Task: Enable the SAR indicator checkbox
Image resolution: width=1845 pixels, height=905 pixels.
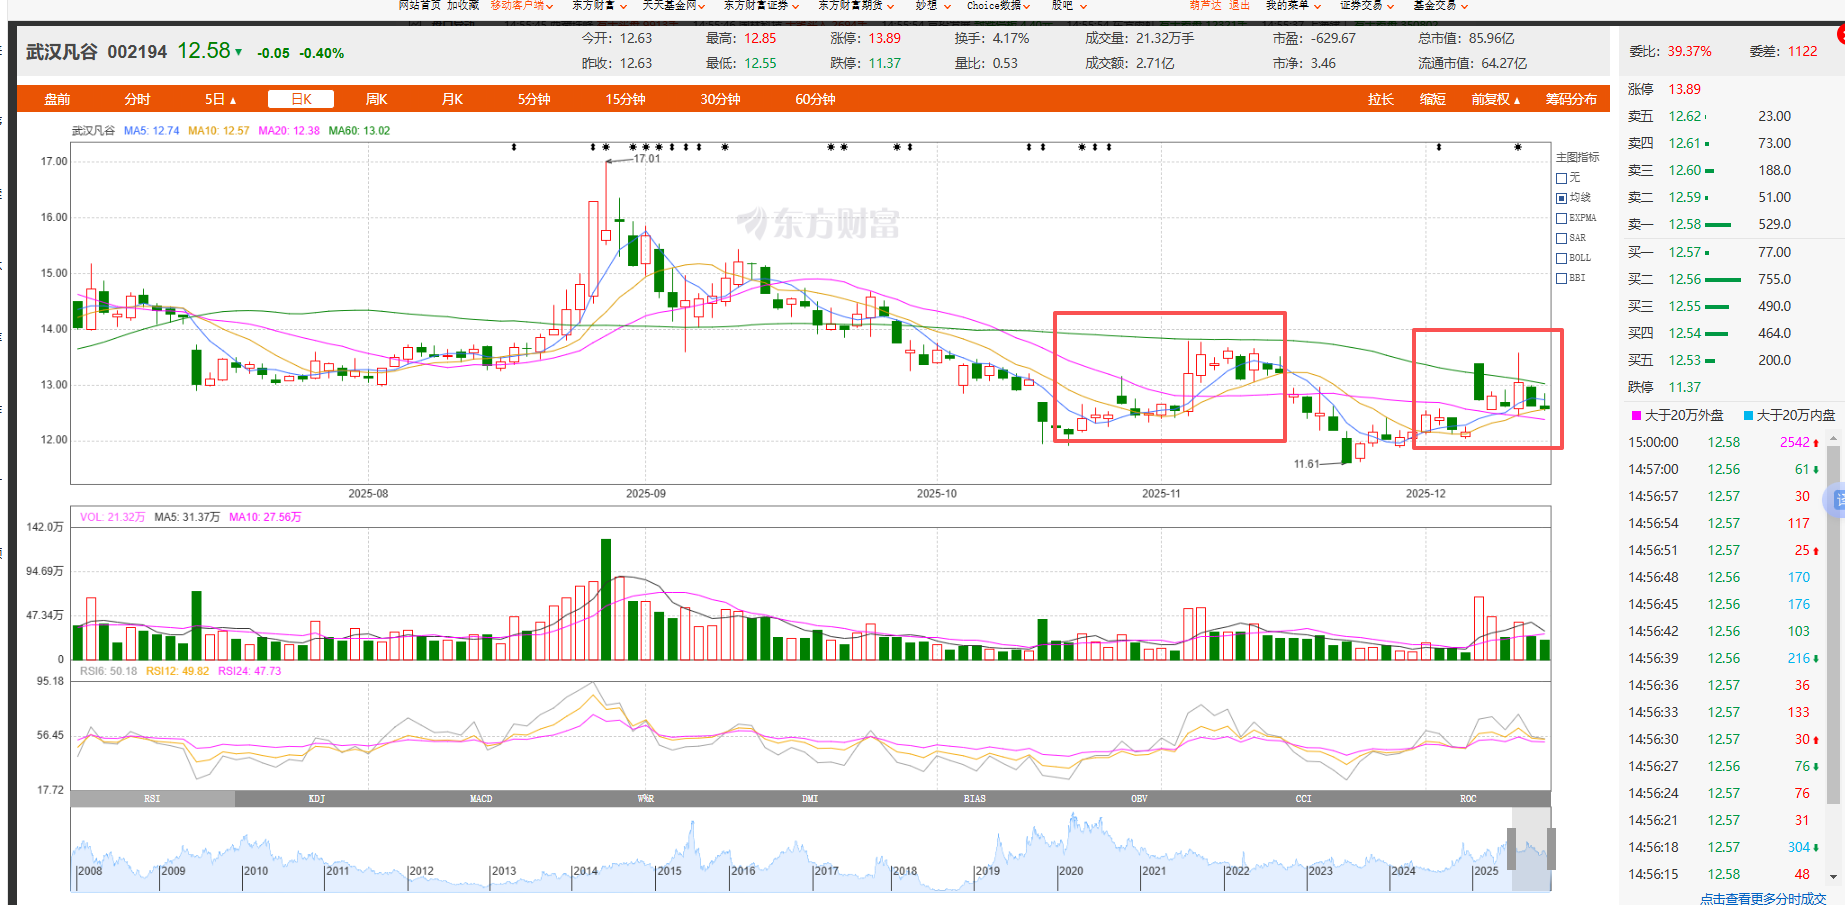Action: click(x=1561, y=238)
